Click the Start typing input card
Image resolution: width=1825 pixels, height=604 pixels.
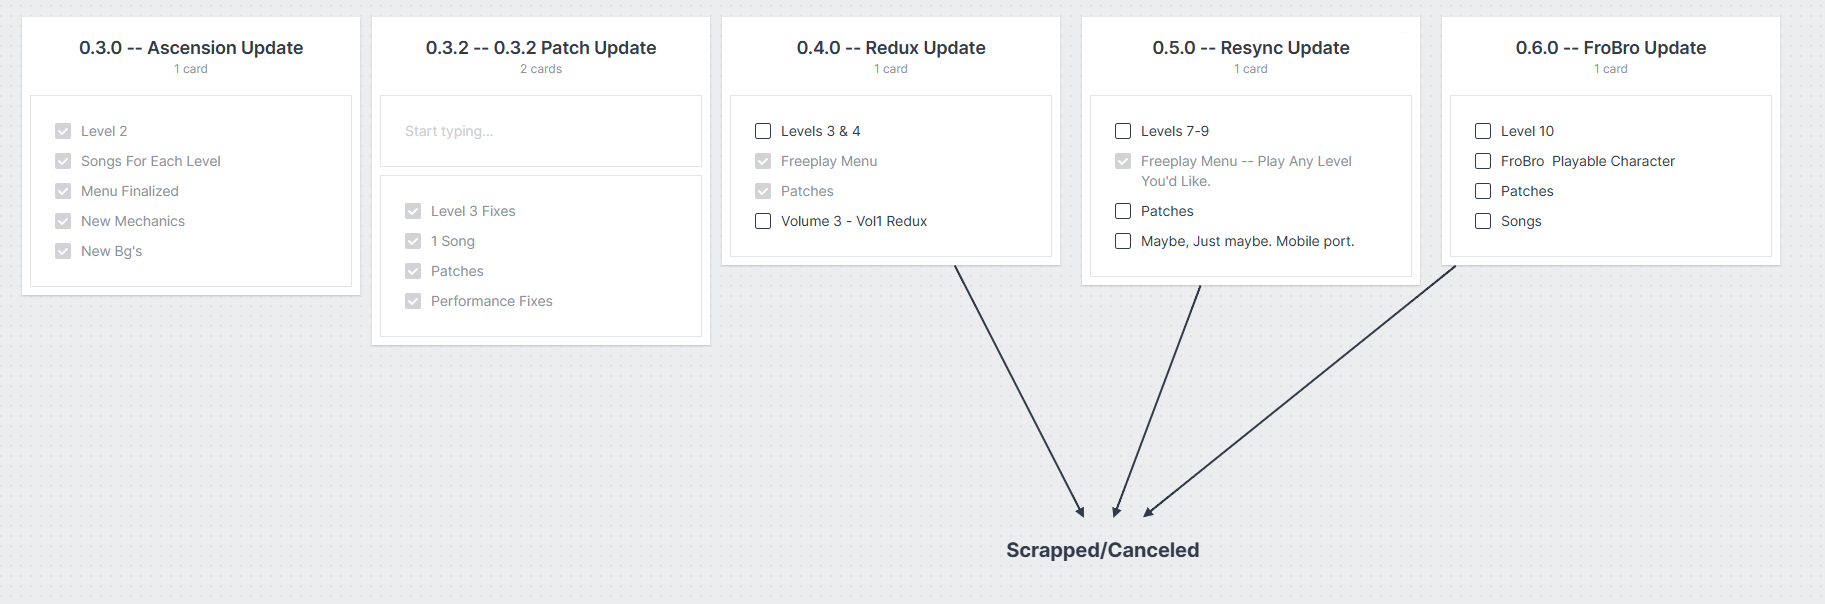coord(540,131)
